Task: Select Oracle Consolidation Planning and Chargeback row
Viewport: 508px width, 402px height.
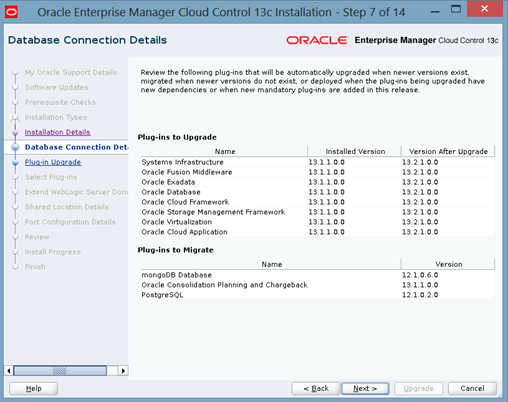Action: (x=318, y=285)
